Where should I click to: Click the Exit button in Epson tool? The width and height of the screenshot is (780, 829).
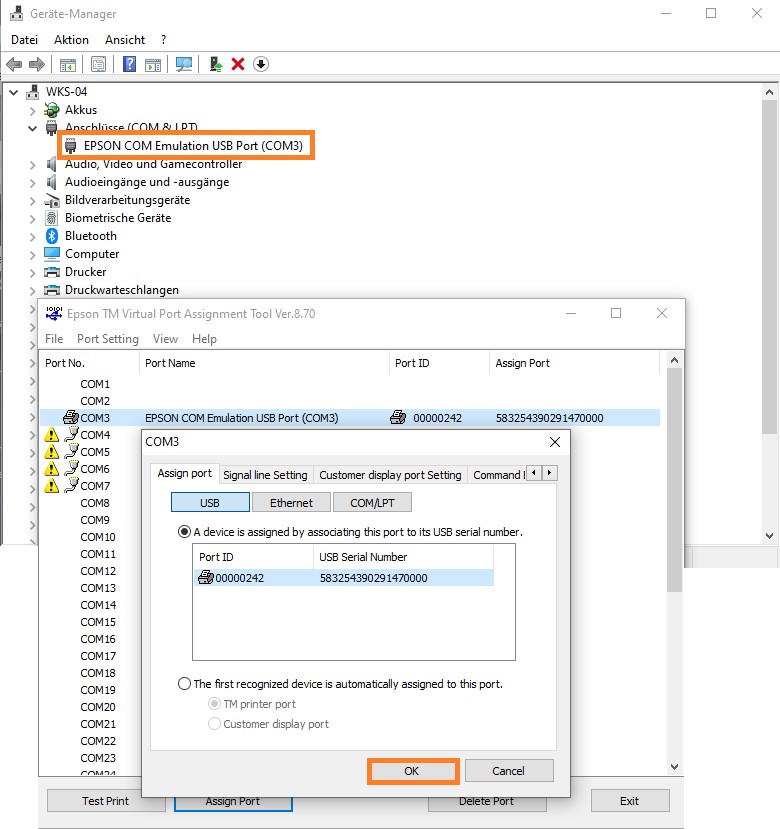coord(629,801)
